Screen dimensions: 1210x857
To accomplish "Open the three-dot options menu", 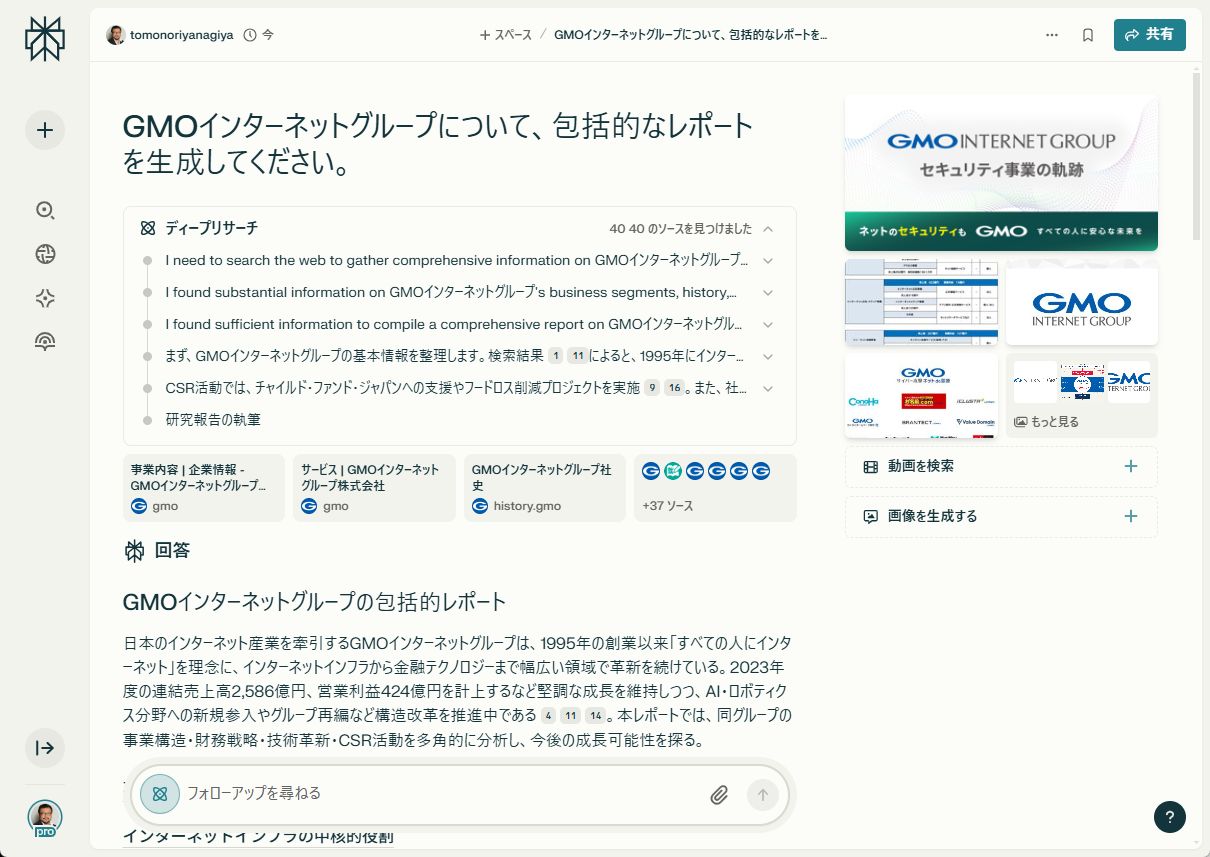I will click(1051, 34).
